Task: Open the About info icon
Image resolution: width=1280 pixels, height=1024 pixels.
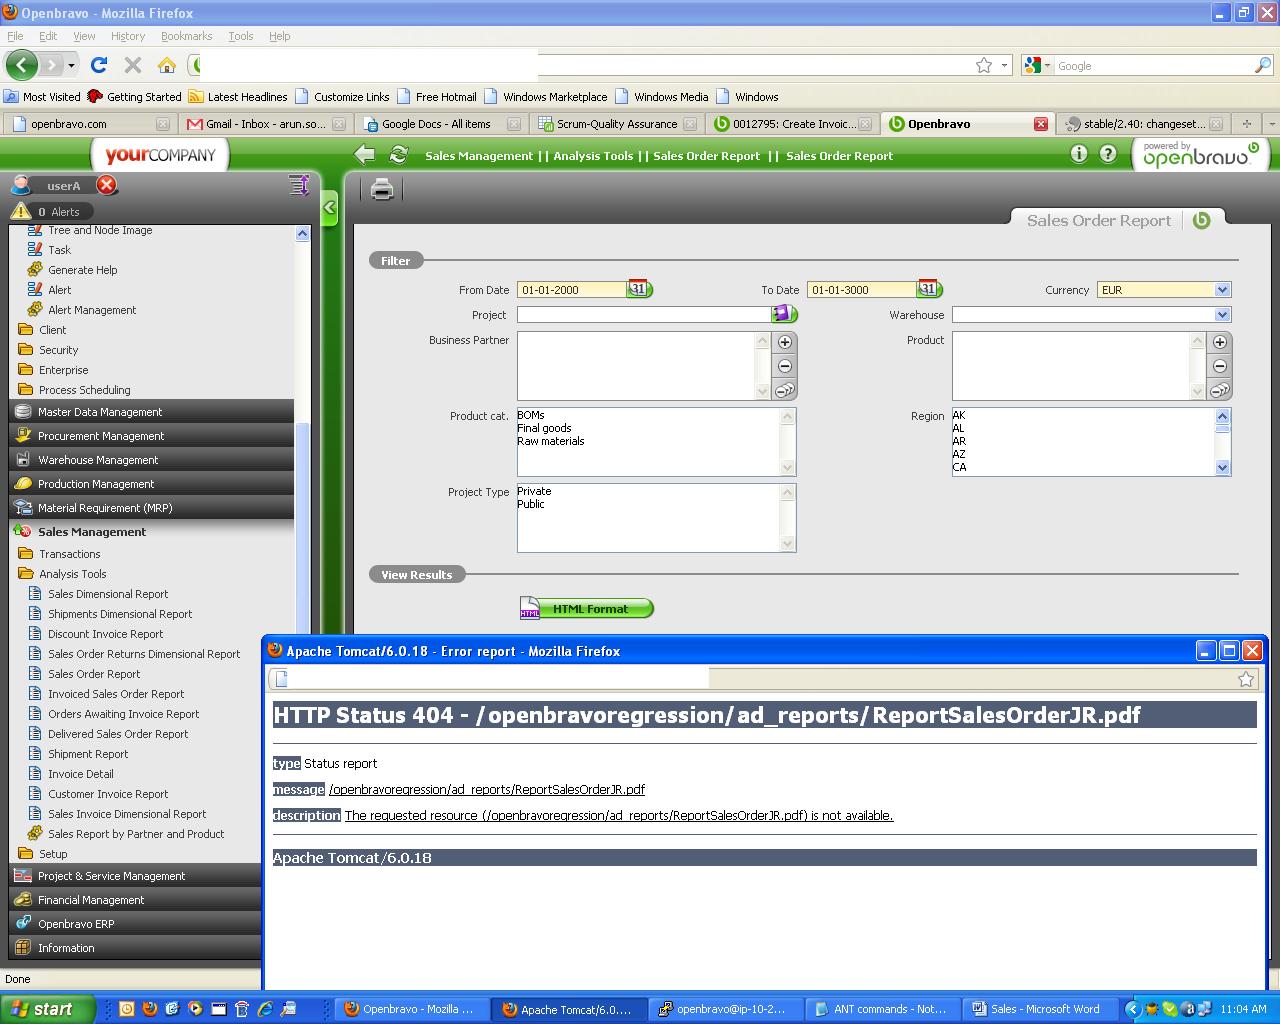Action: click(x=1078, y=154)
